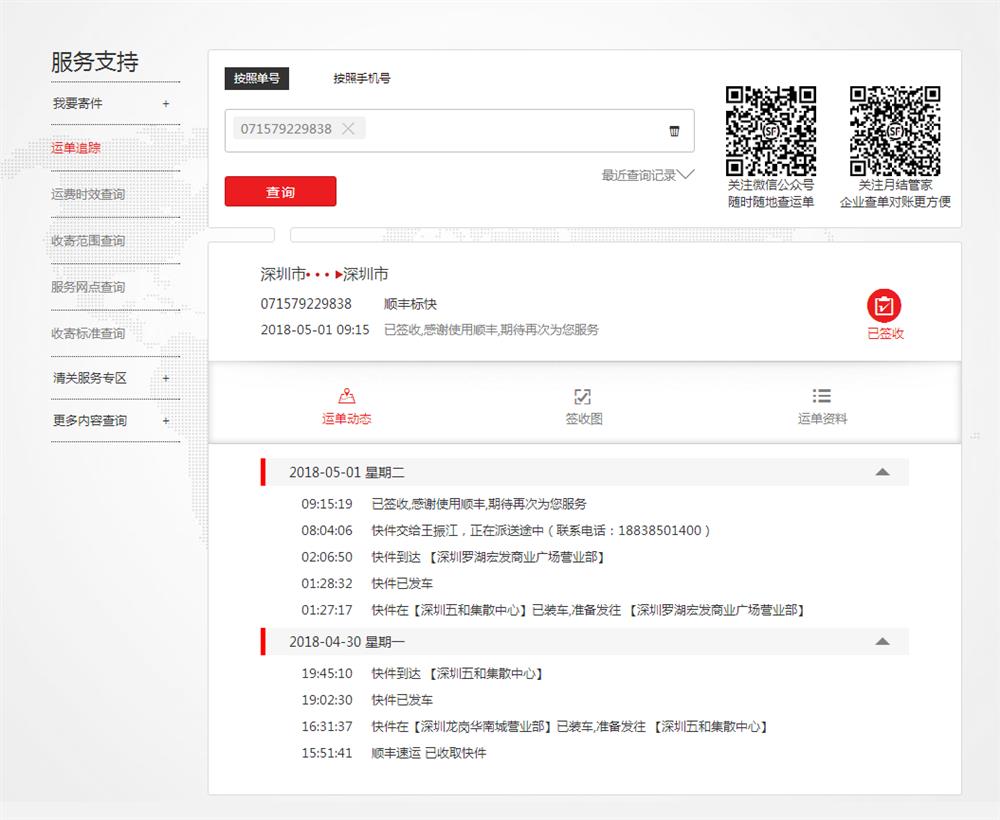The height and width of the screenshot is (820, 1000).
Task: Click the 深圳市 to 深圳市 route heading
Action: [324, 274]
